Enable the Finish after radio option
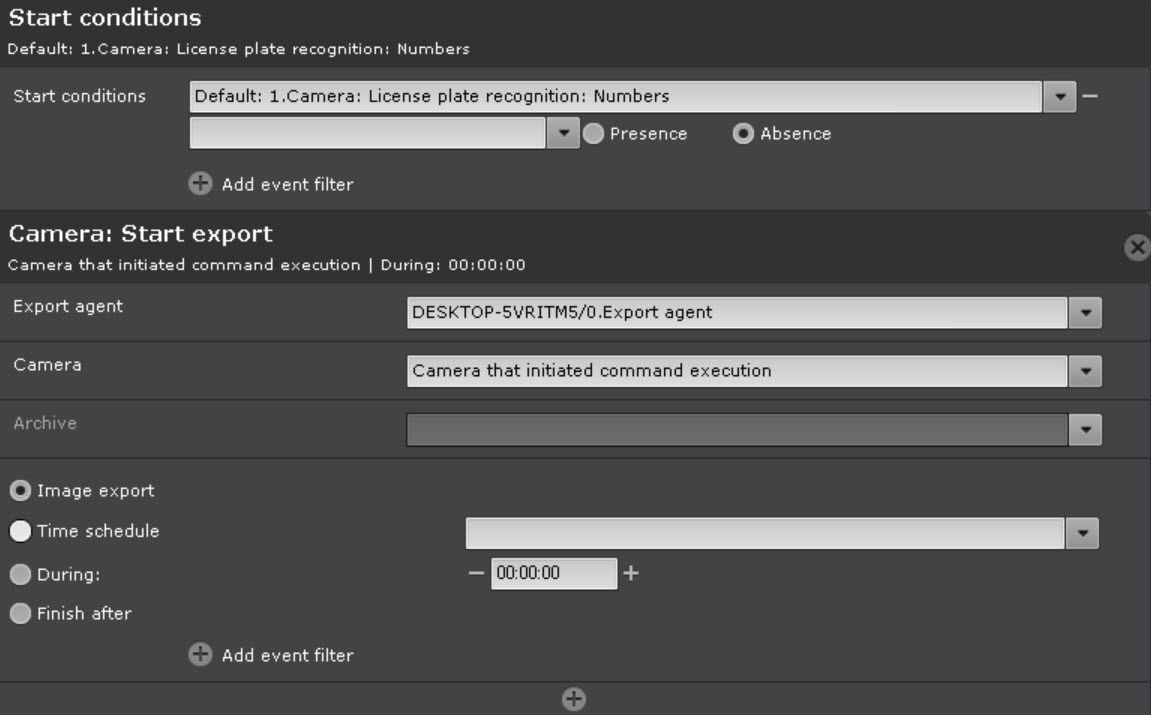This screenshot has height=715, width=1151. [x=20, y=614]
